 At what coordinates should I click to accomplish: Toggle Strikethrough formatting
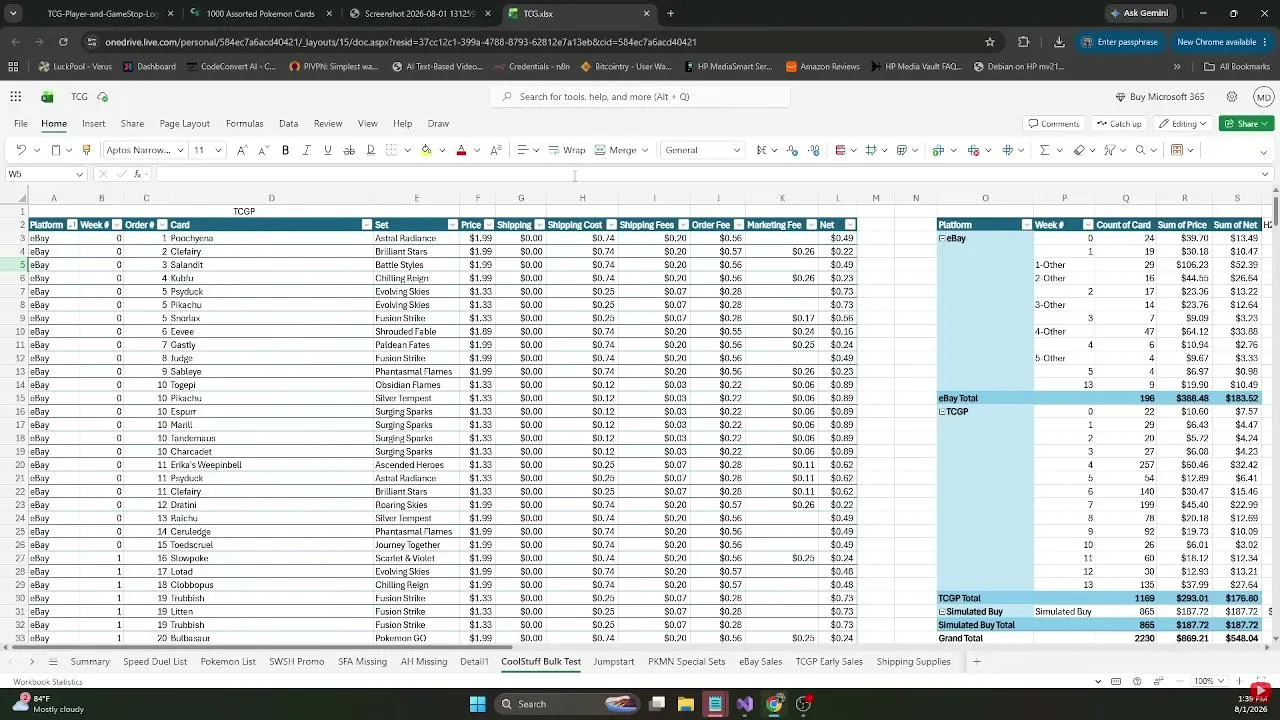click(x=349, y=150)
